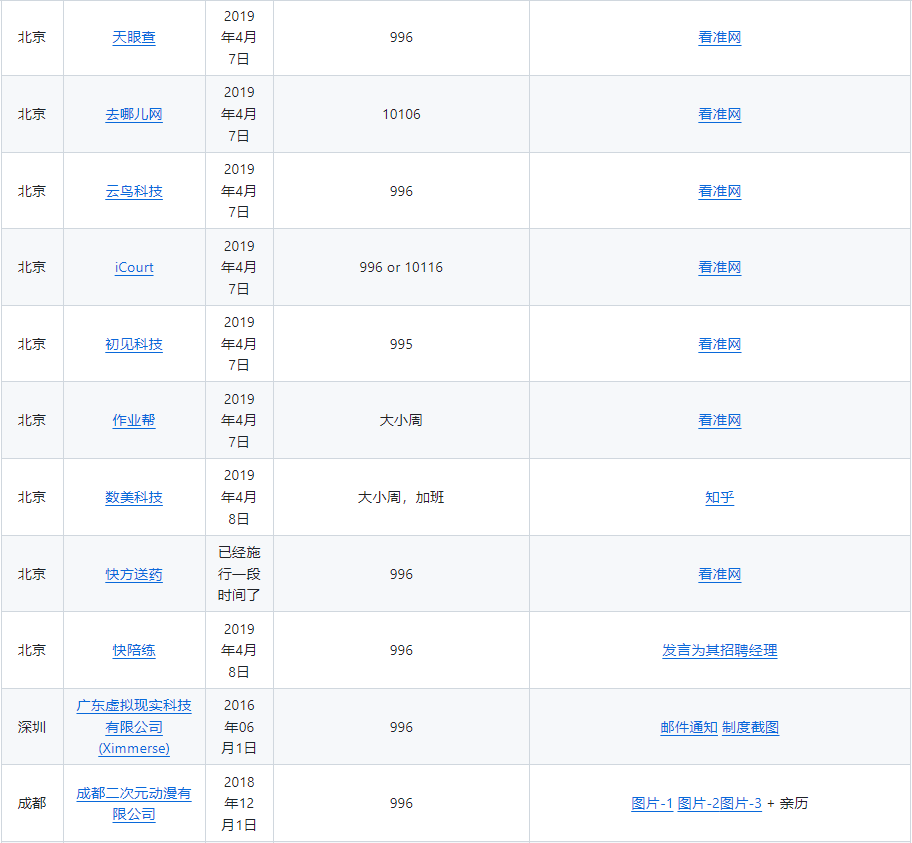Select the 996 cell in the Ximmerse row

pos(401,727)
